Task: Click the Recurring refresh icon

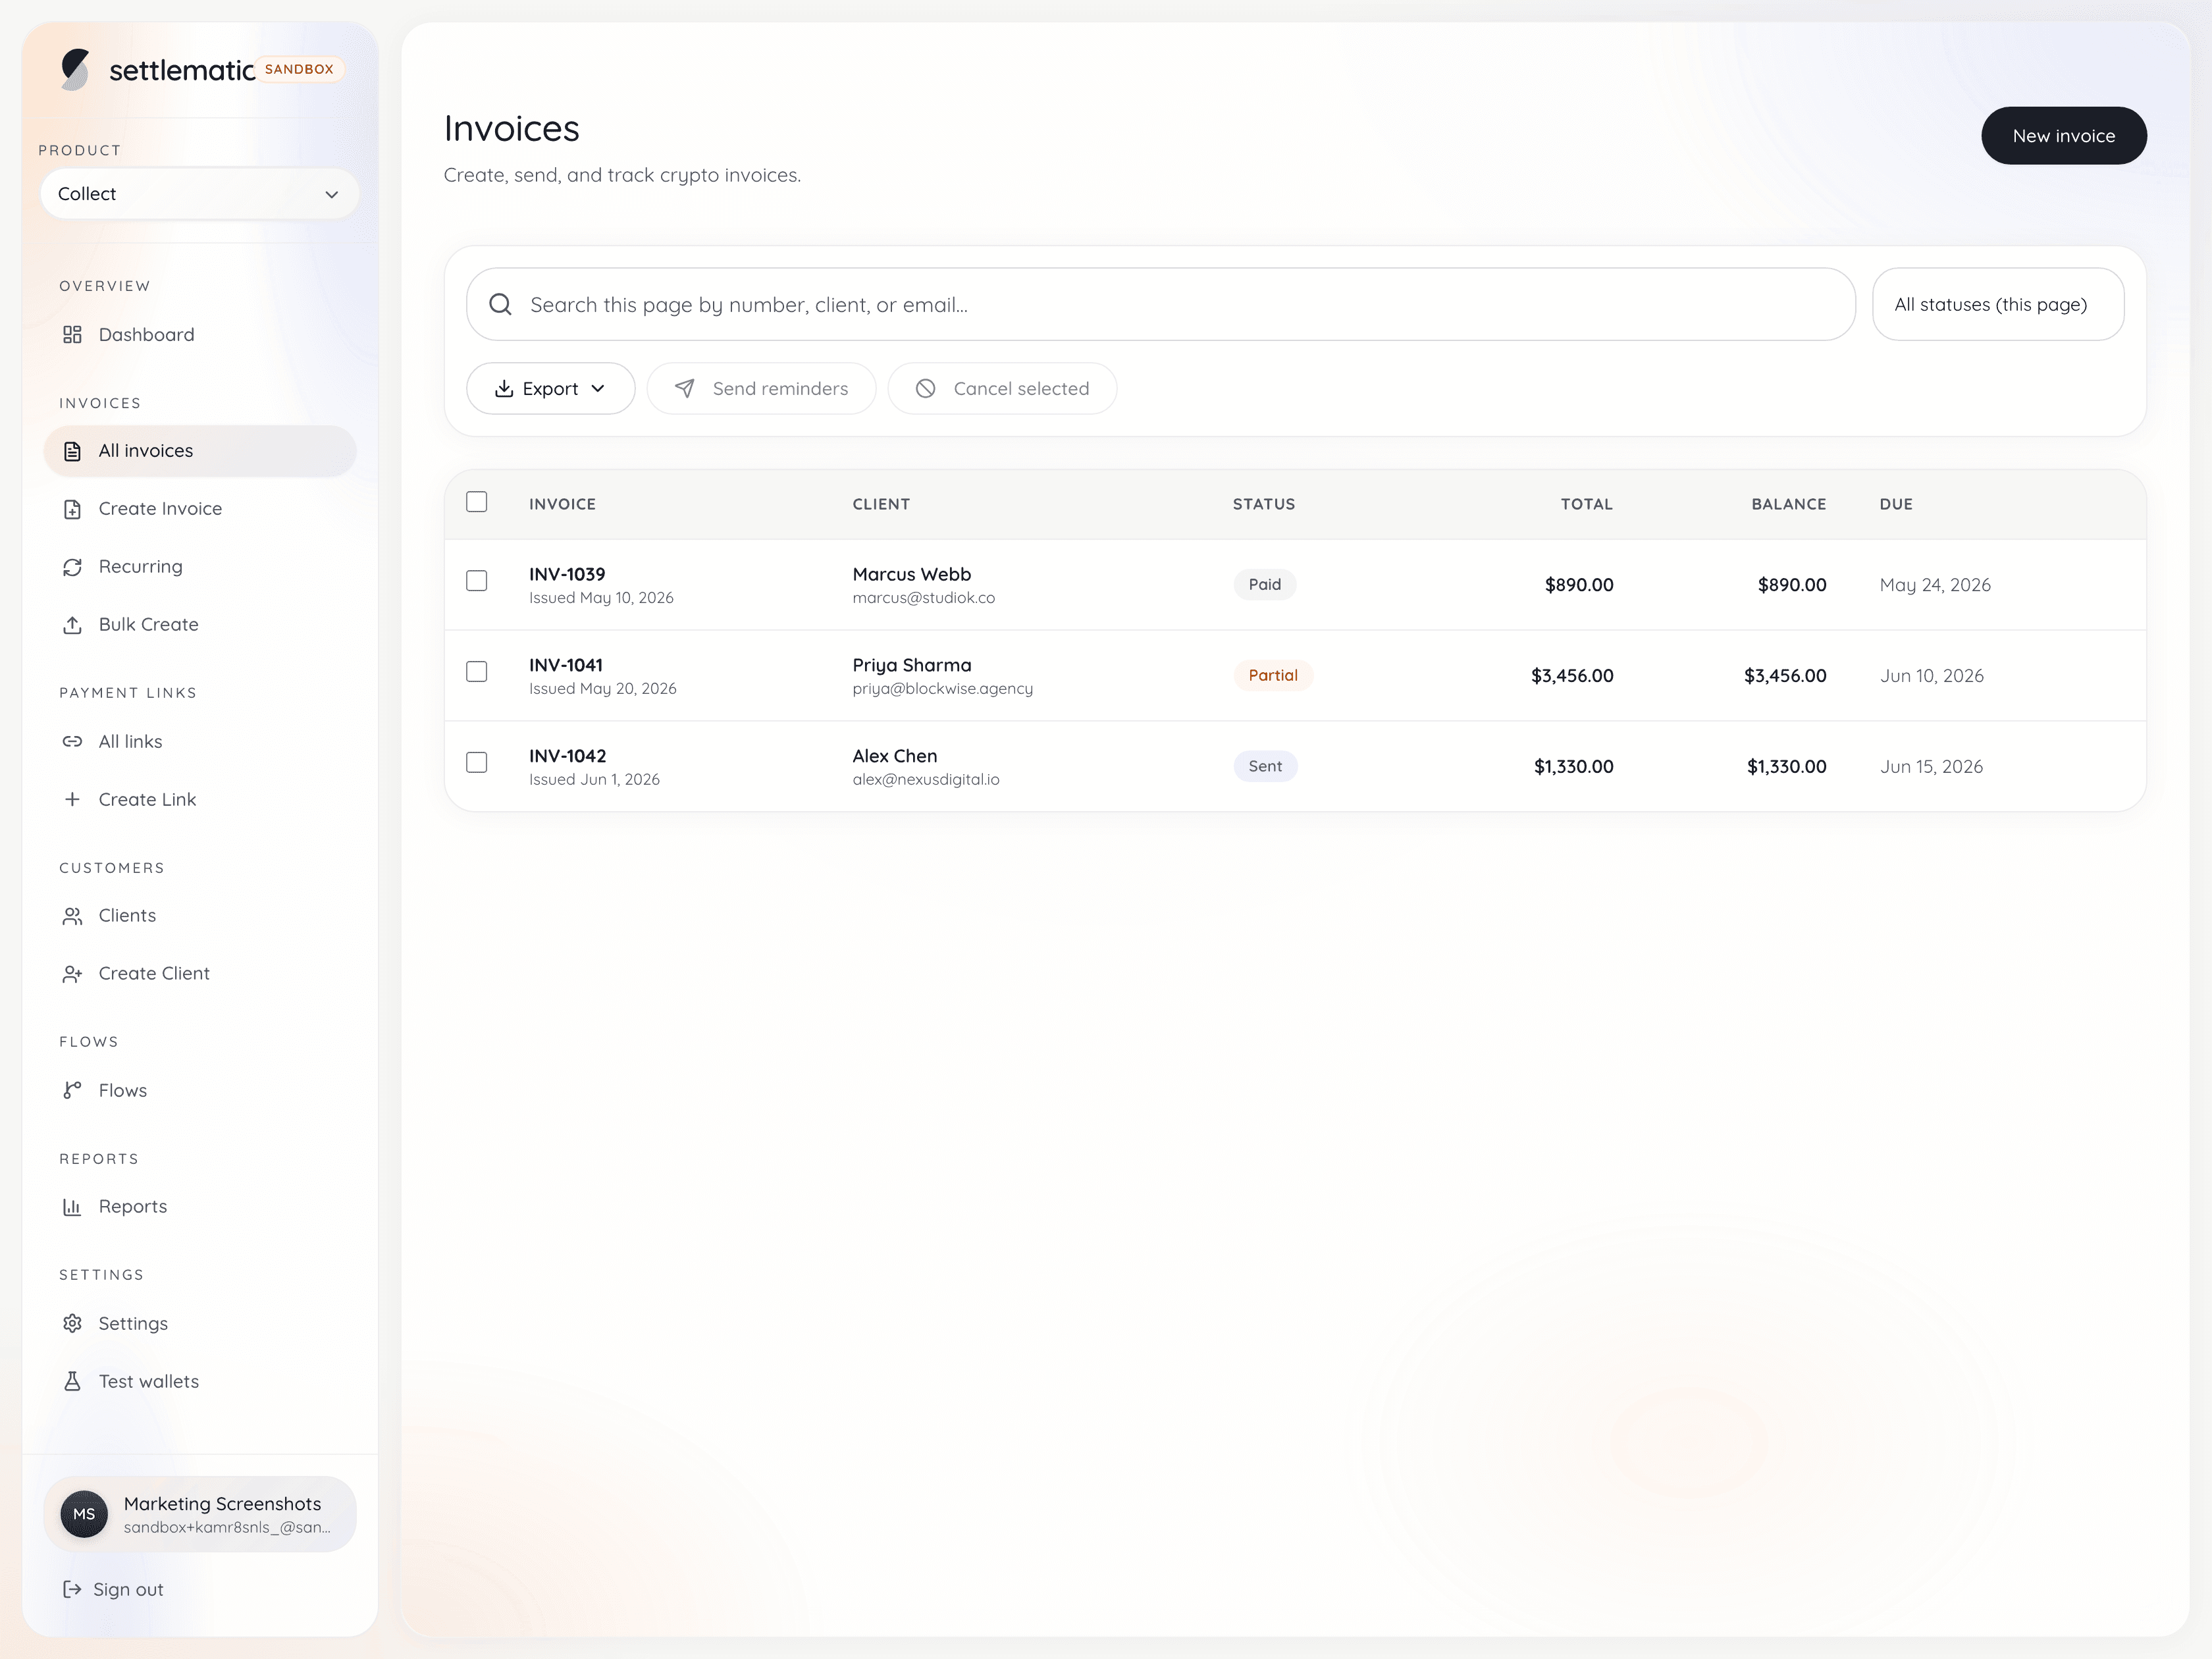Action: 72,567
